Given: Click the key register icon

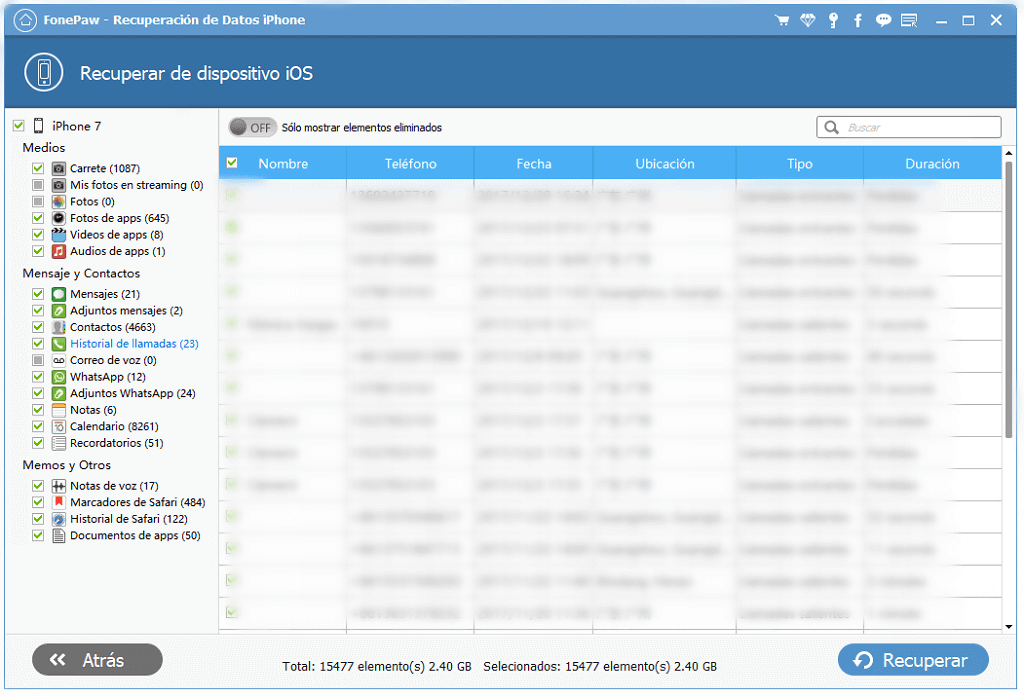Looking at the screenshot, I should pos(833,20).
